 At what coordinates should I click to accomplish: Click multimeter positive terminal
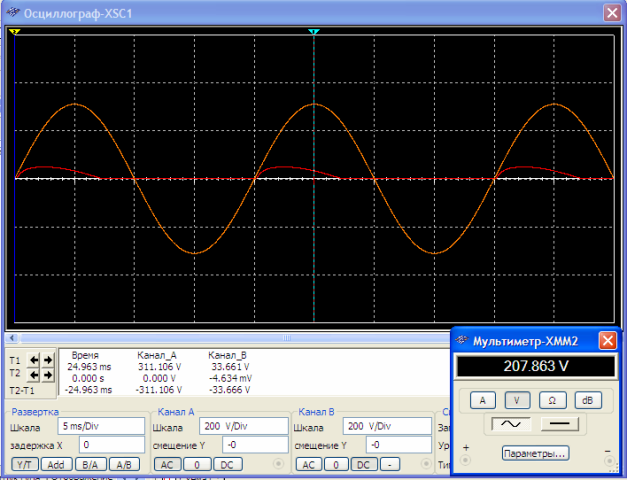click(465, 460)
